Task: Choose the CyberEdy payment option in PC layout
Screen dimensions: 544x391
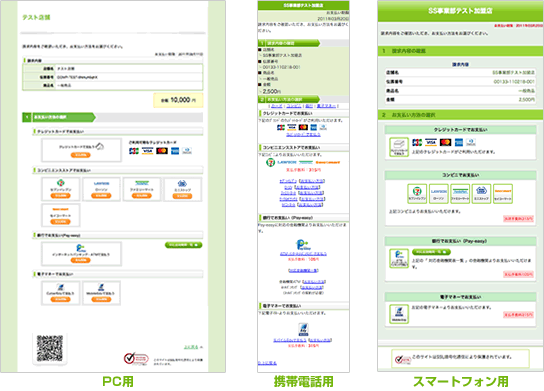Action: tap(60, 293)
